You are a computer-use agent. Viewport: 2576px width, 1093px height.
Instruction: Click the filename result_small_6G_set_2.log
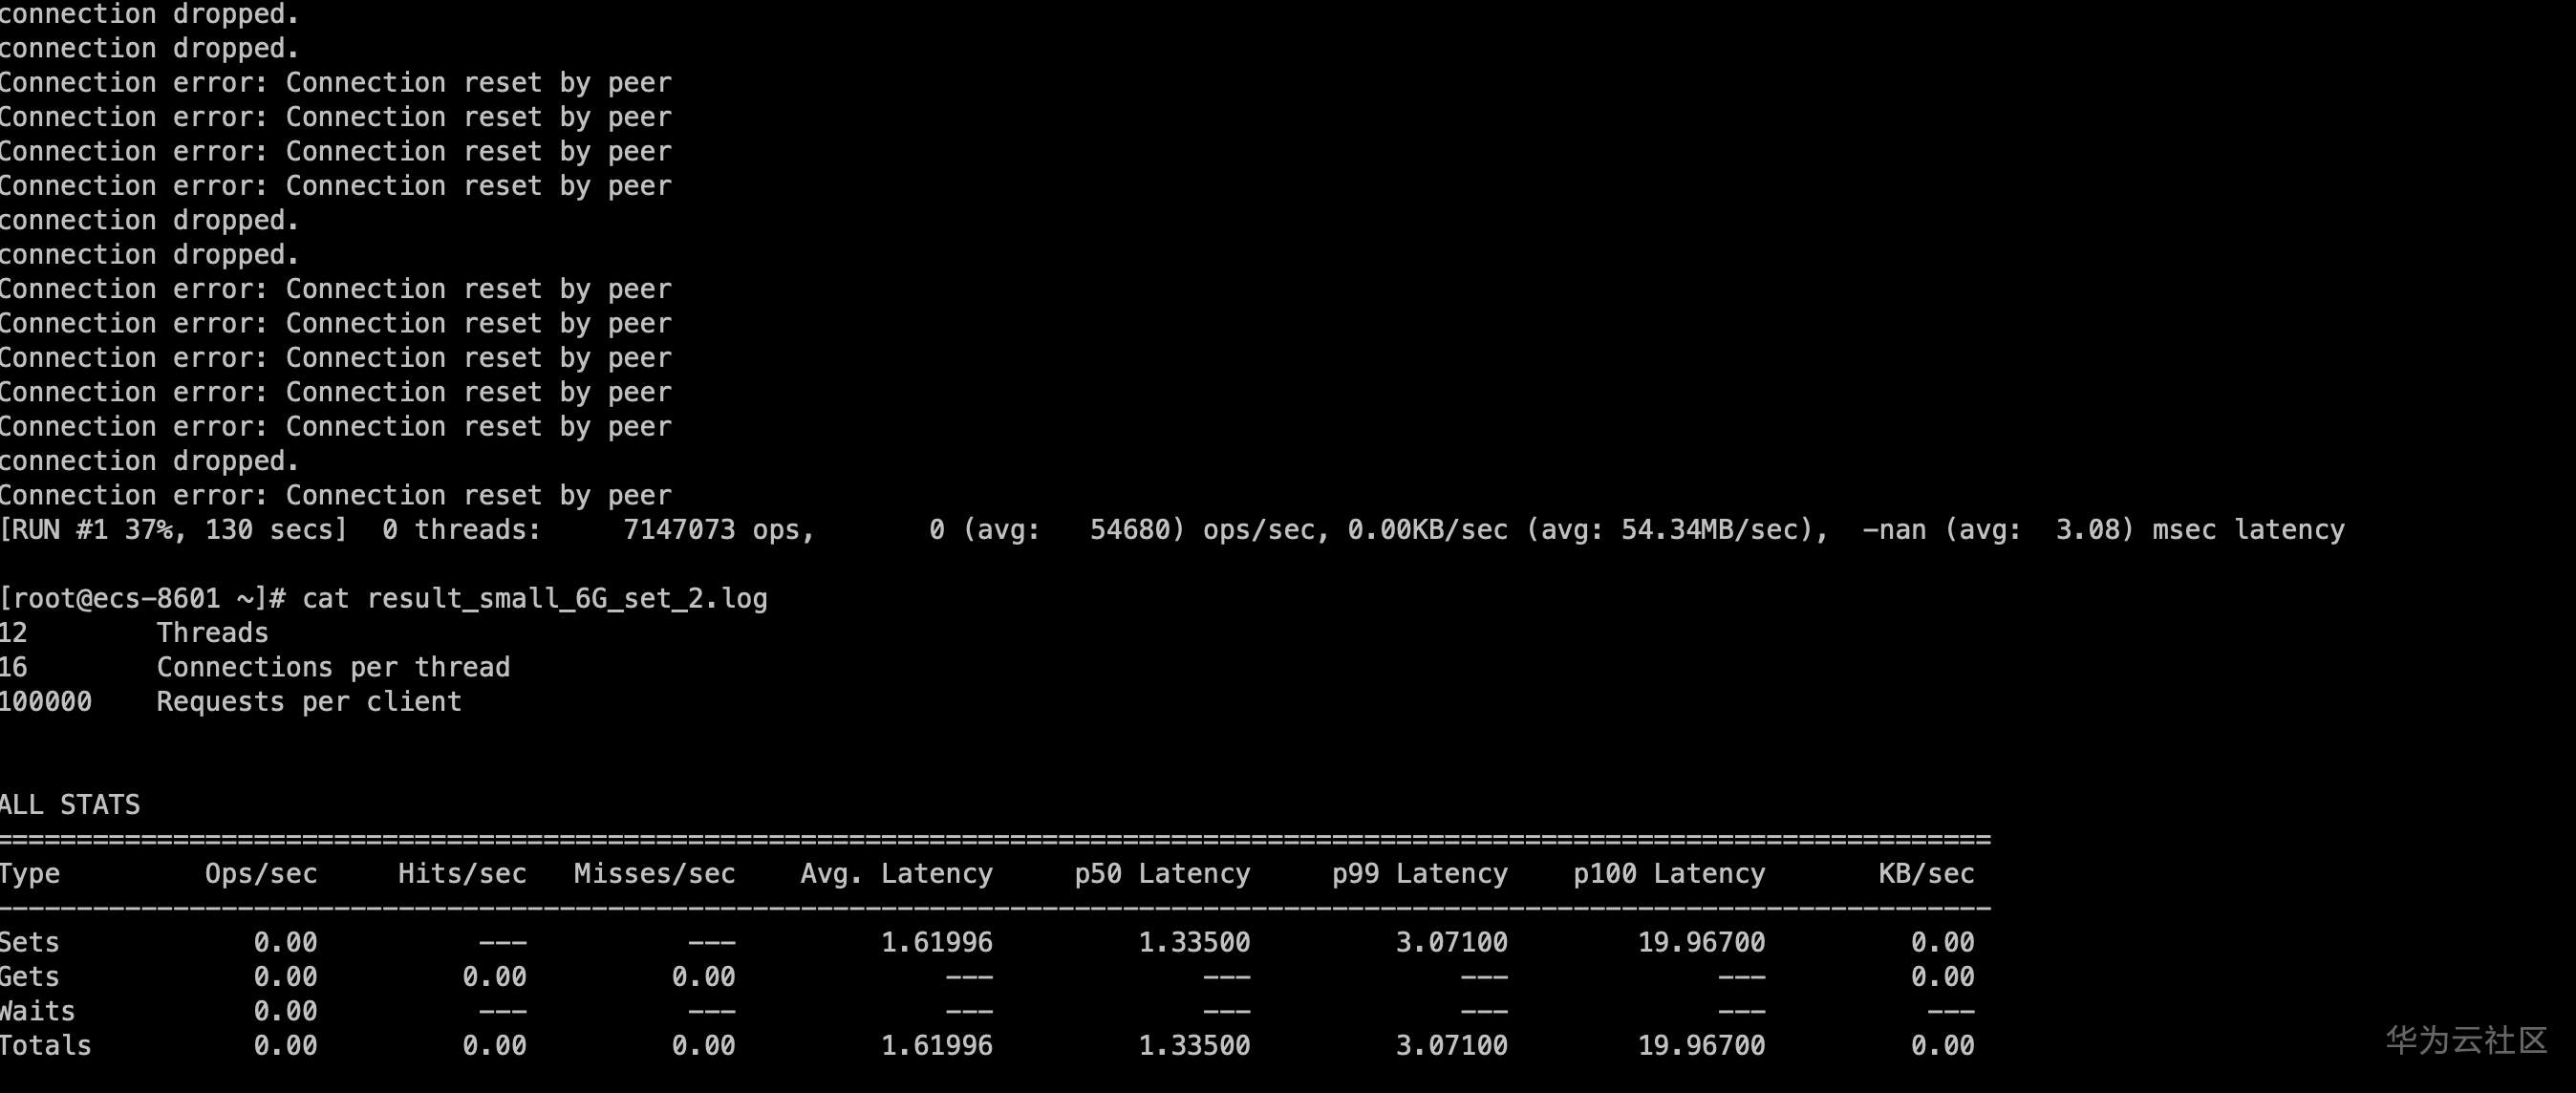tap(567, 599)
